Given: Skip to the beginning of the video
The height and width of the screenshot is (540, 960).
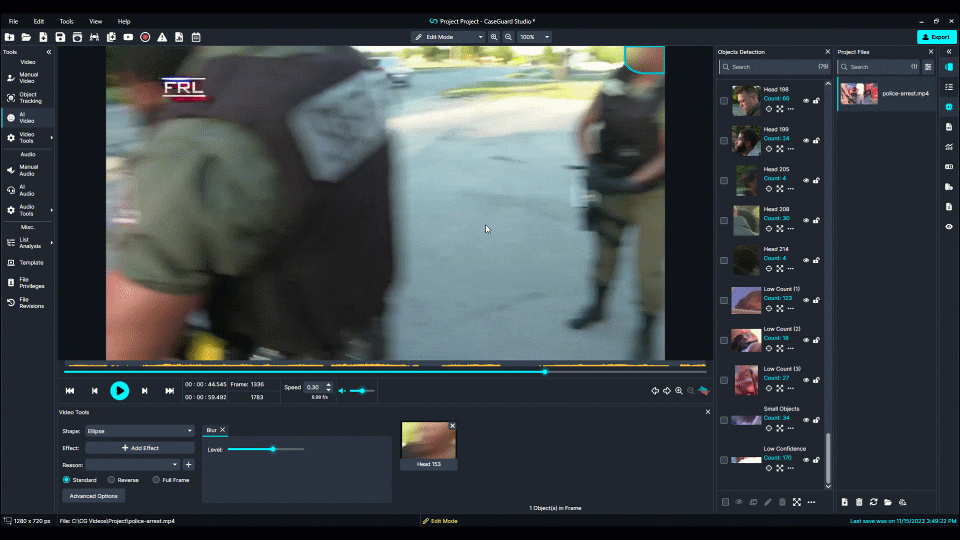Looking at the screenshot, I should [70, 391].
